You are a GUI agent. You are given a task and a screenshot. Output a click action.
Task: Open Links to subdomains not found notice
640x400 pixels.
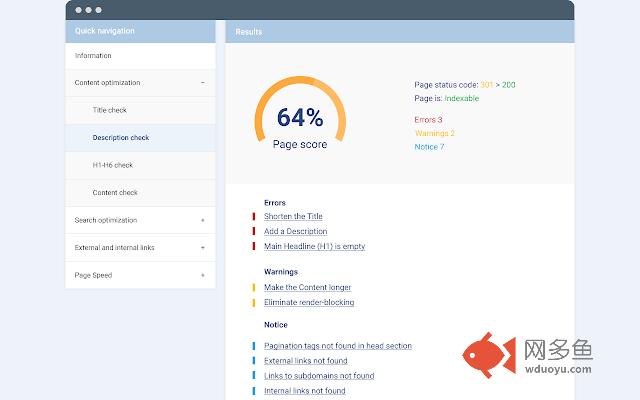click(319, 376)
